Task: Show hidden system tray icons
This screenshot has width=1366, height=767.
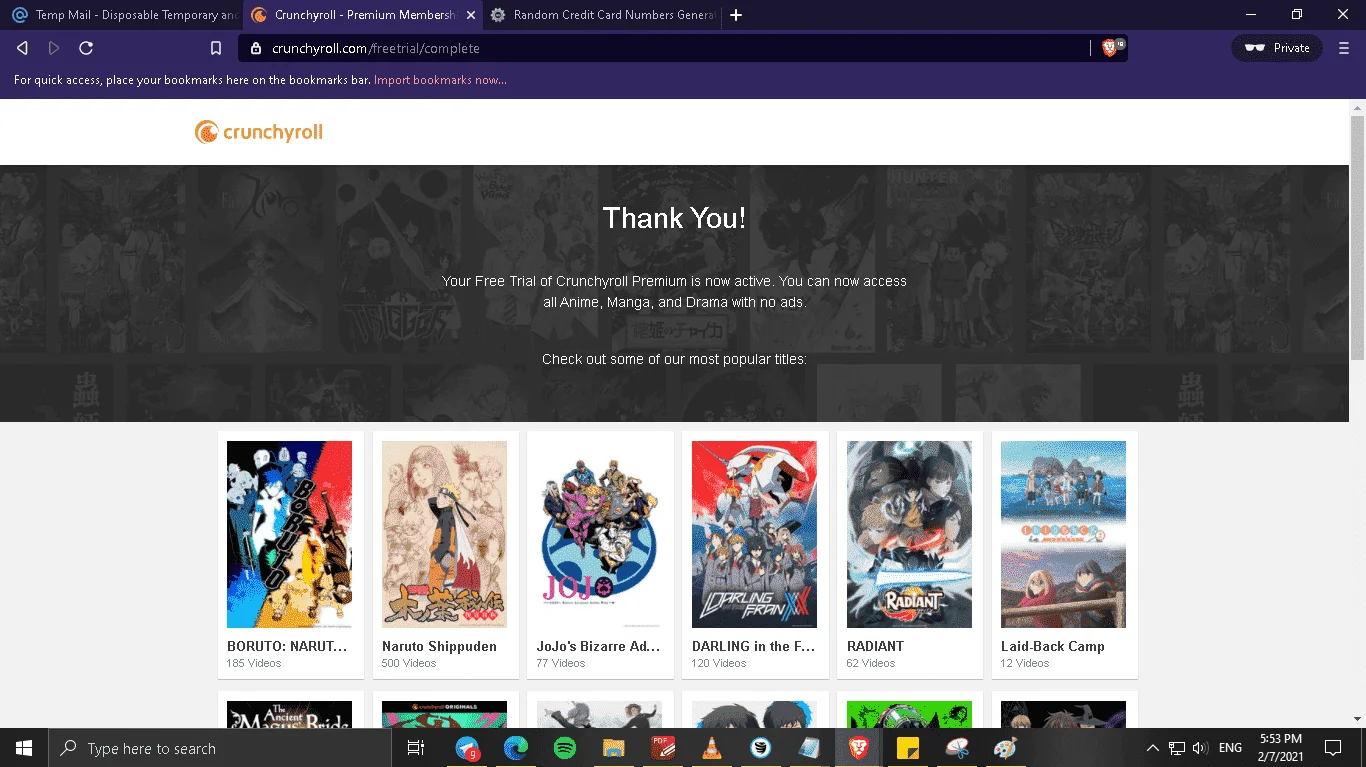Action: click(x=1152, y=748)
